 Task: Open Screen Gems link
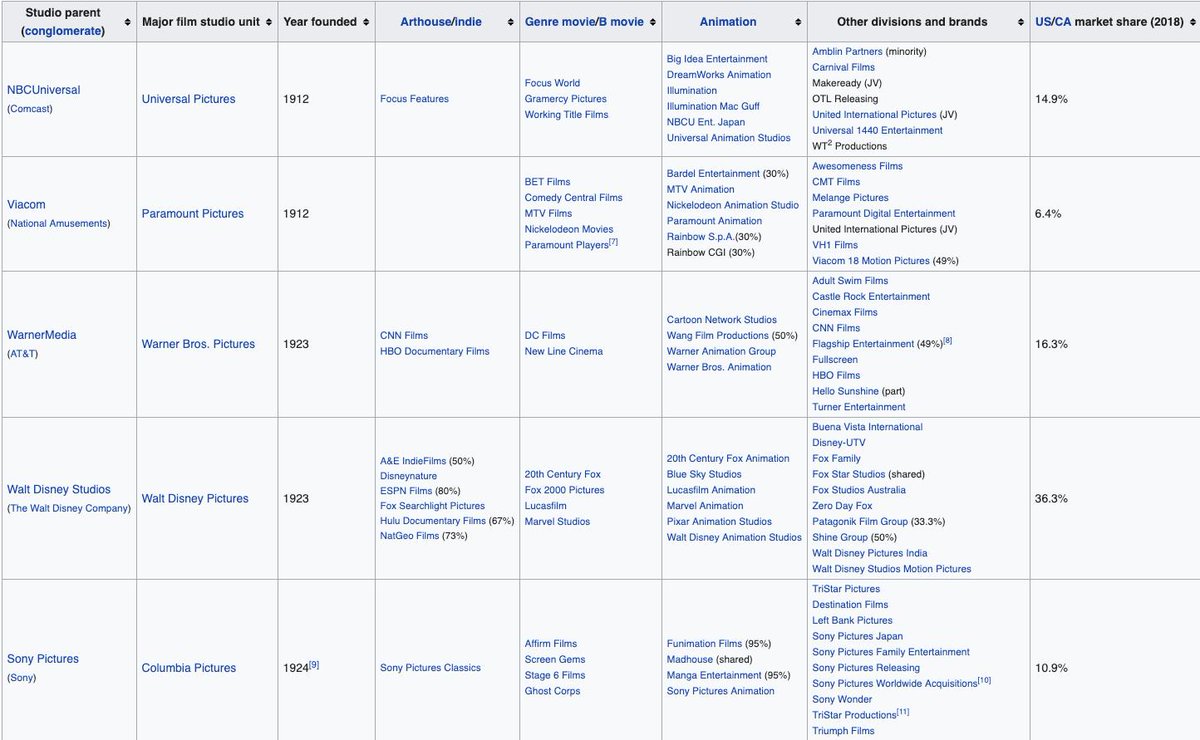[x=555, y=660]
